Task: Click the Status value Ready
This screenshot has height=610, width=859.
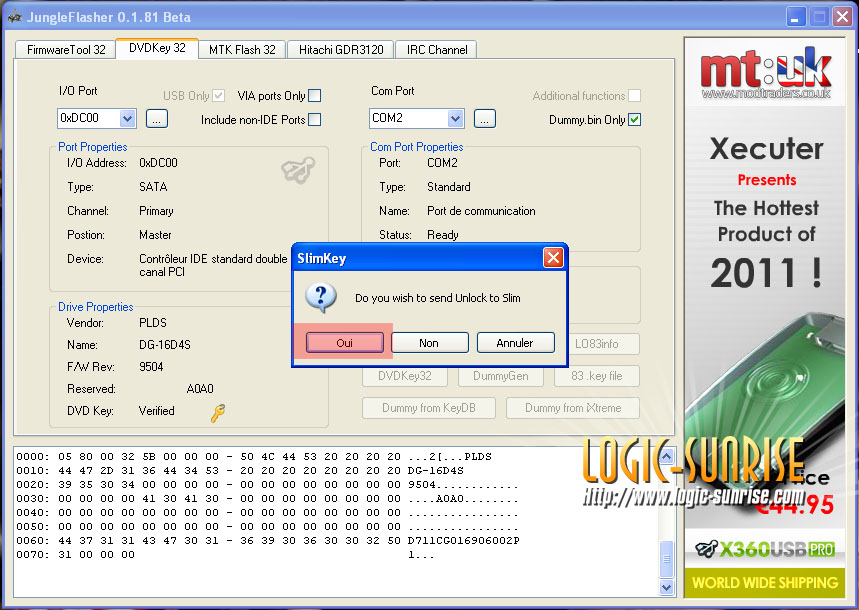Action: pos(443,235)
